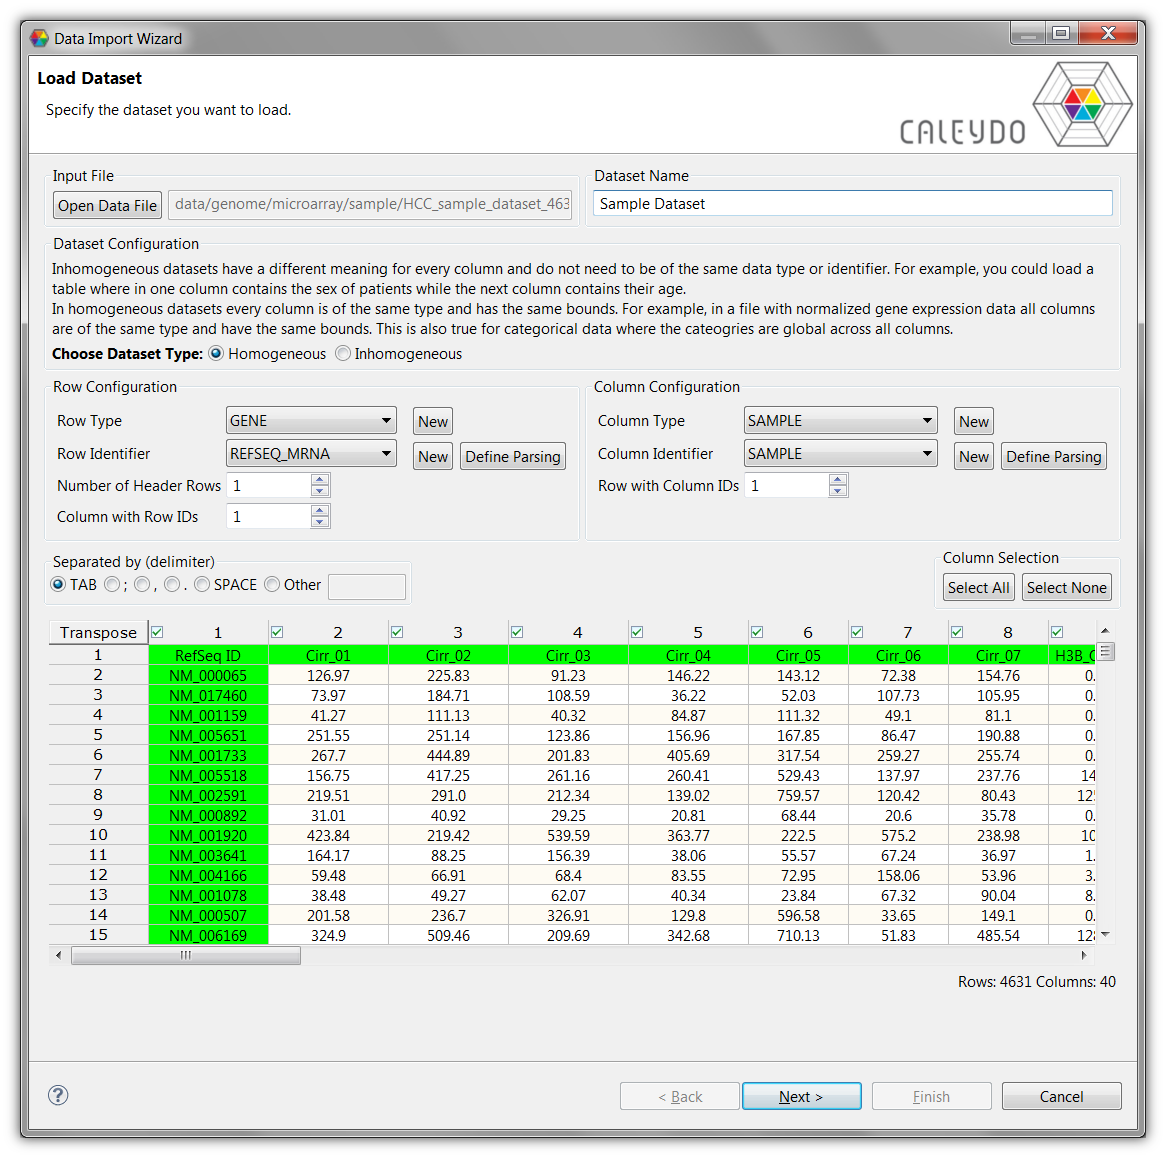Click the Caleydo logo icon

coord(1083,104)
